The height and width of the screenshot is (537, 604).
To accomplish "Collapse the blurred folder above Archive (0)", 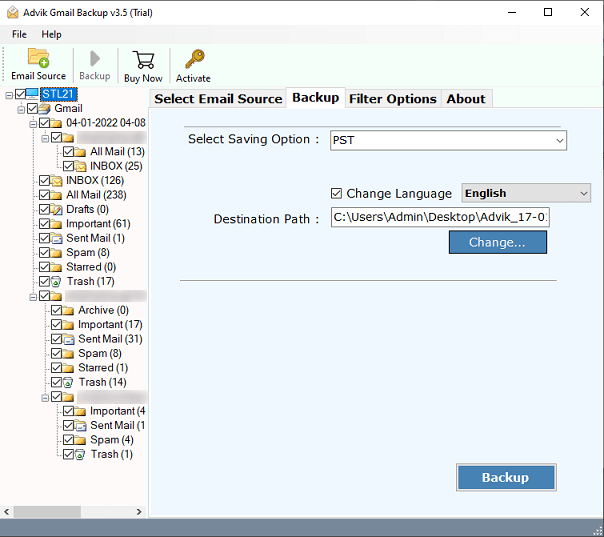I will click(33, 297).
